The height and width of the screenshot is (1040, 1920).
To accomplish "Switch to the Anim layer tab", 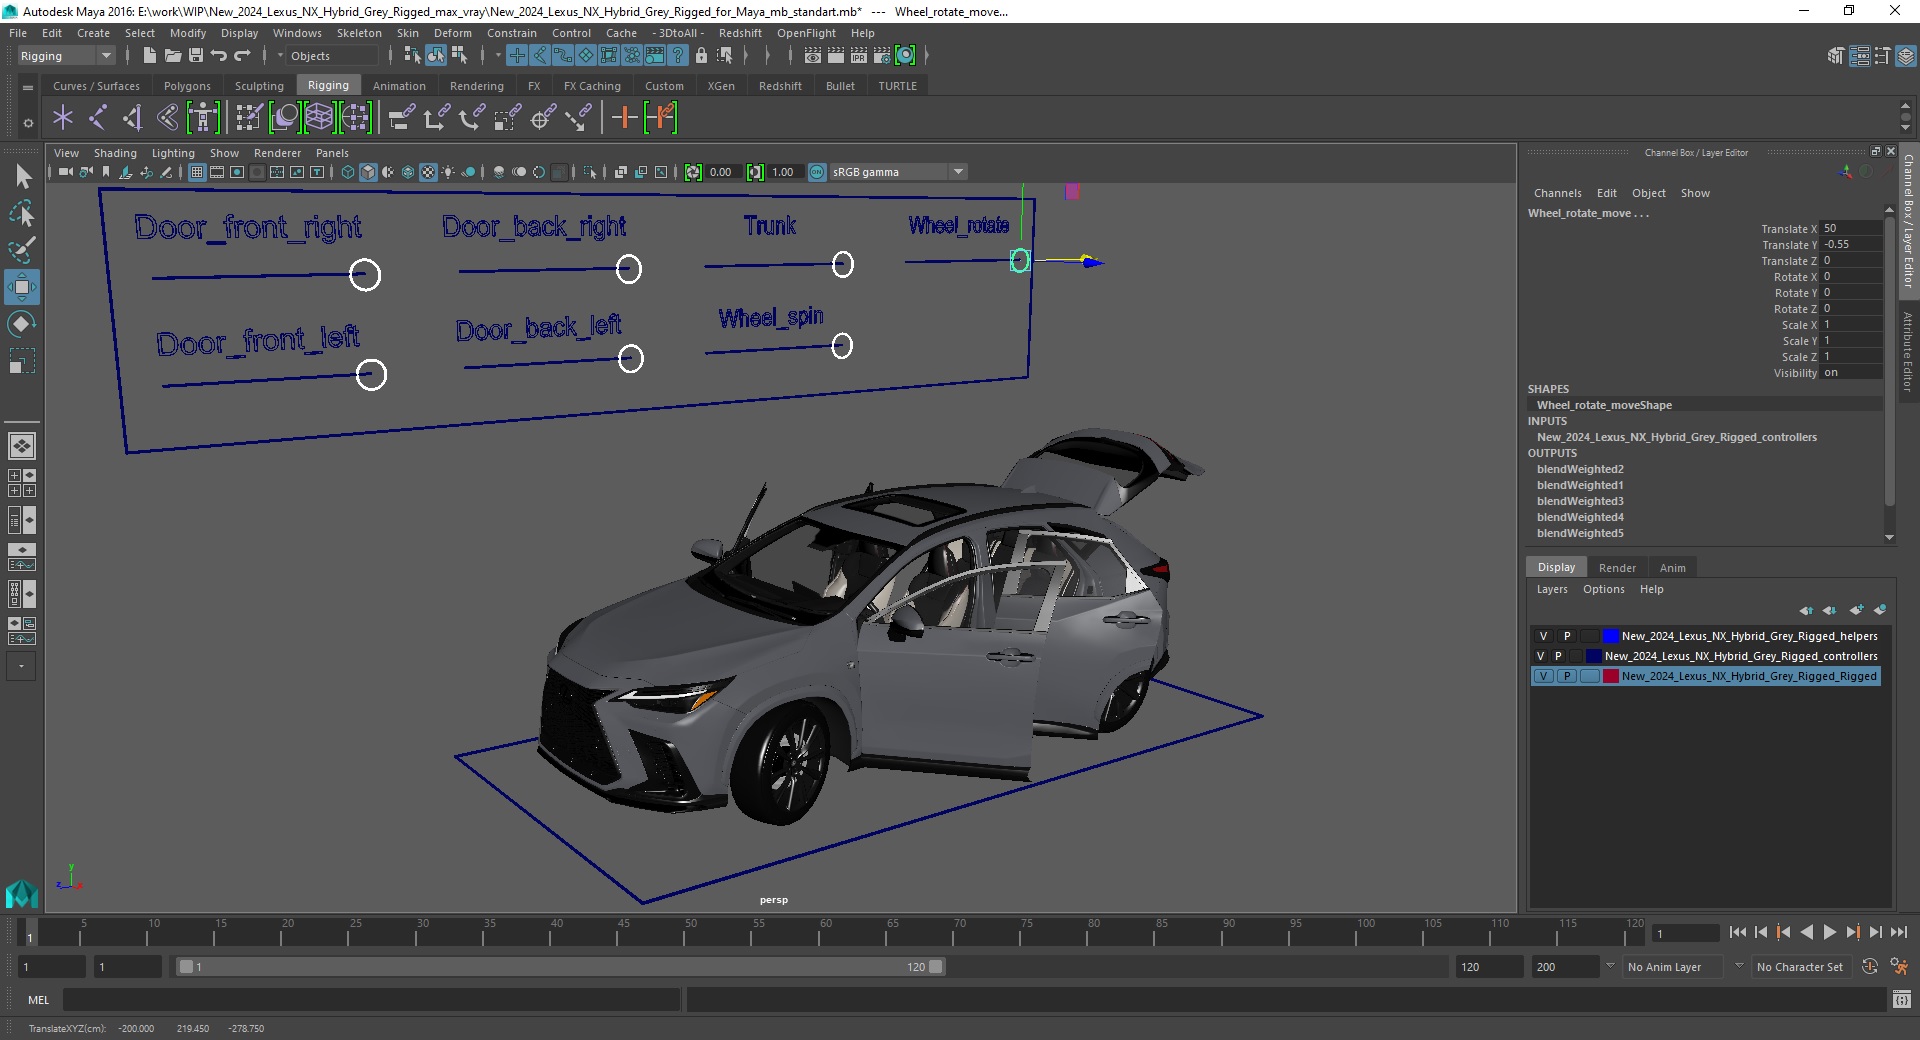I will pos(1672,567).
